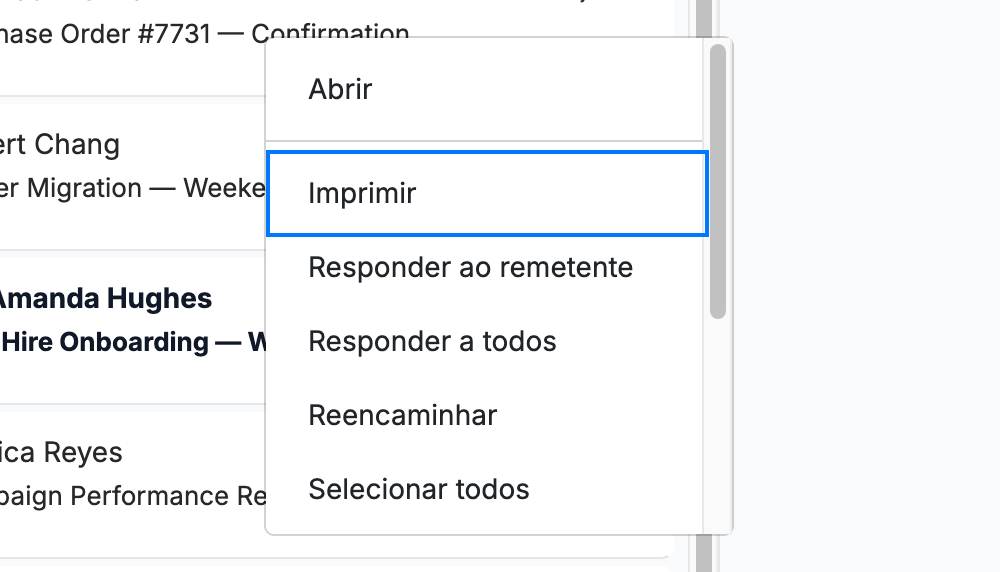This screenshot has width=1000, height=572.
Task: Choose Abrir from the context menu
Action: pyautogui.click(x=485, y=89)
